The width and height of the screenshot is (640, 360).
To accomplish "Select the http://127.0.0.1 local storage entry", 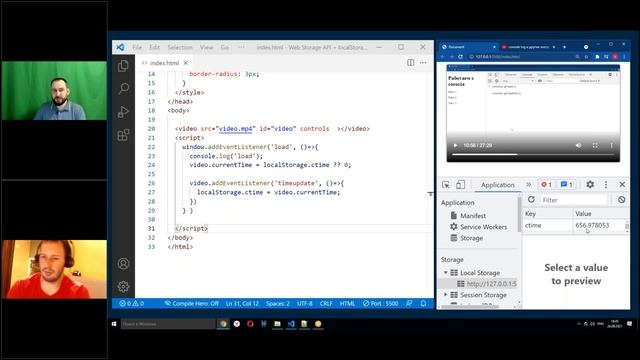I will [x=487, y=283].
